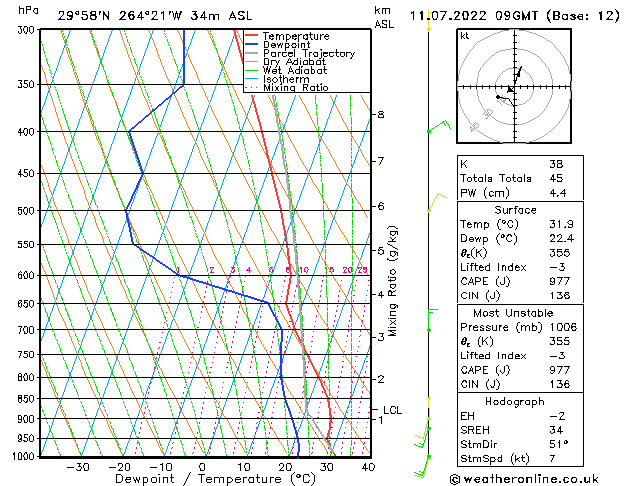629x486 pixels.
Task: Click the surface Dewp value 22.4
Action: click(561, 239)
